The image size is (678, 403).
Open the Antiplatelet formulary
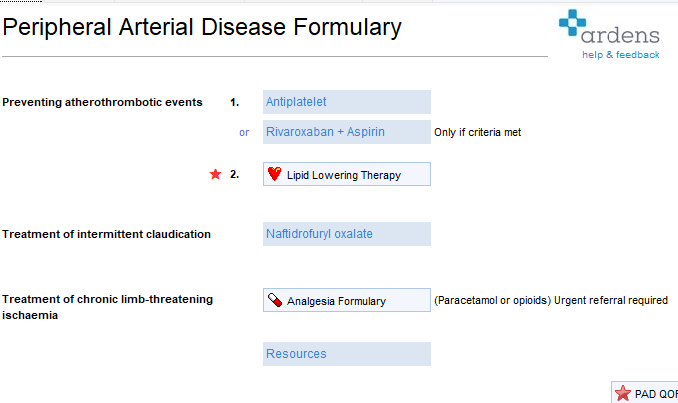coord(346,102)
